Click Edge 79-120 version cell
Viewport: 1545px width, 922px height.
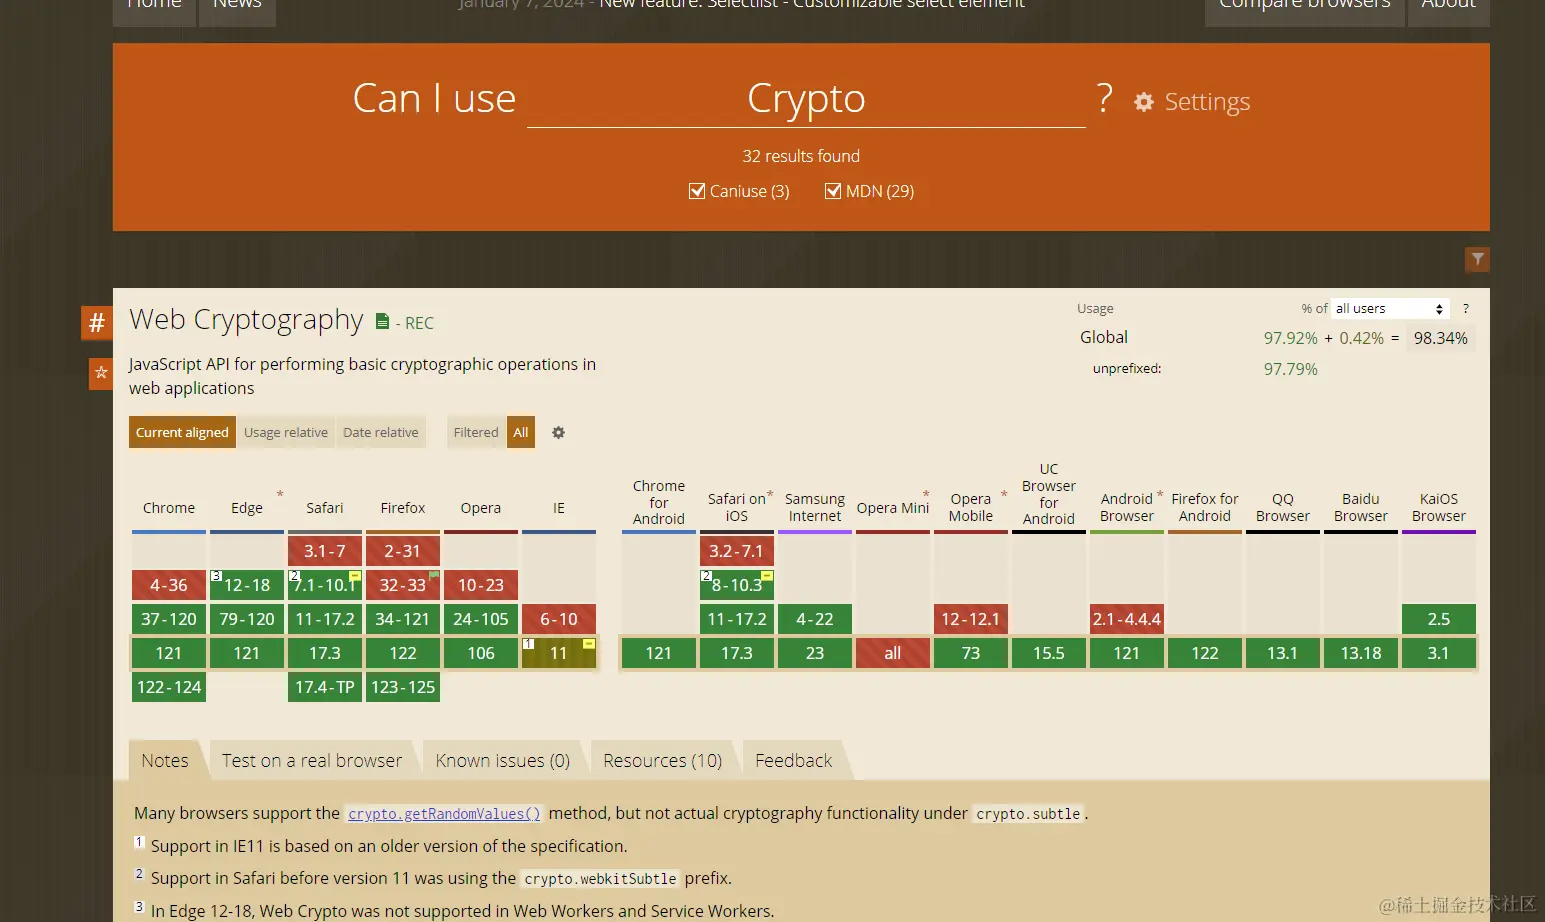pyautogui.click(x=247, y=619)
